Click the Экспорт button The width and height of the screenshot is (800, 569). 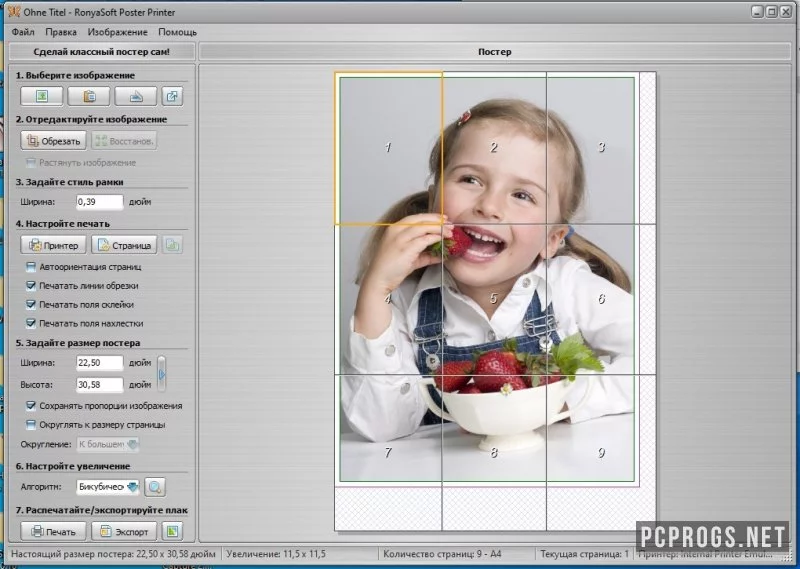pyautogui.click(x=124, y=531)
